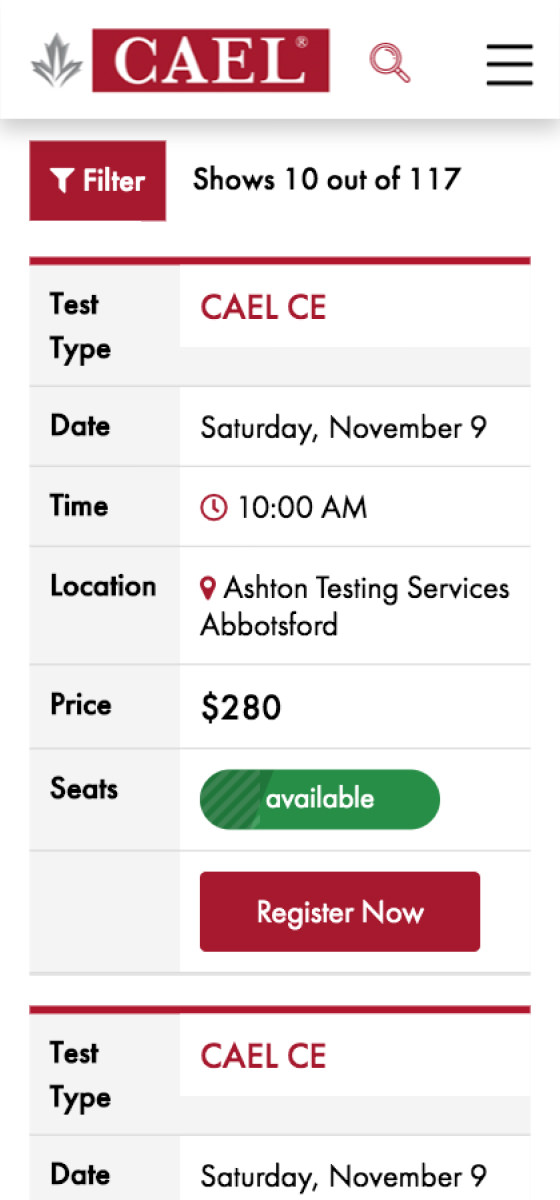Open the search magnifier icon

[390, 63]
